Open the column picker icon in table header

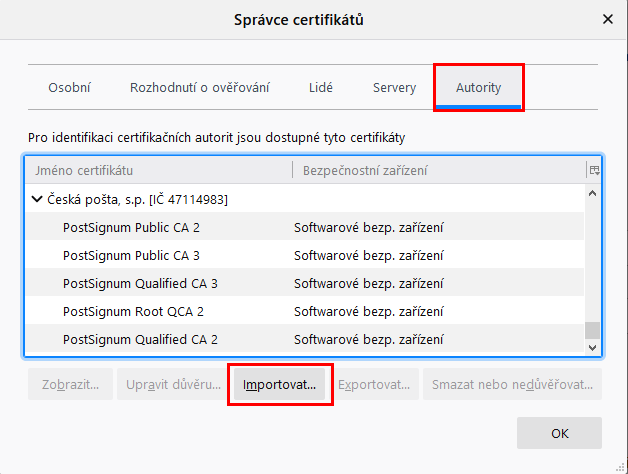pyautogui.click(x=594, y=170)
